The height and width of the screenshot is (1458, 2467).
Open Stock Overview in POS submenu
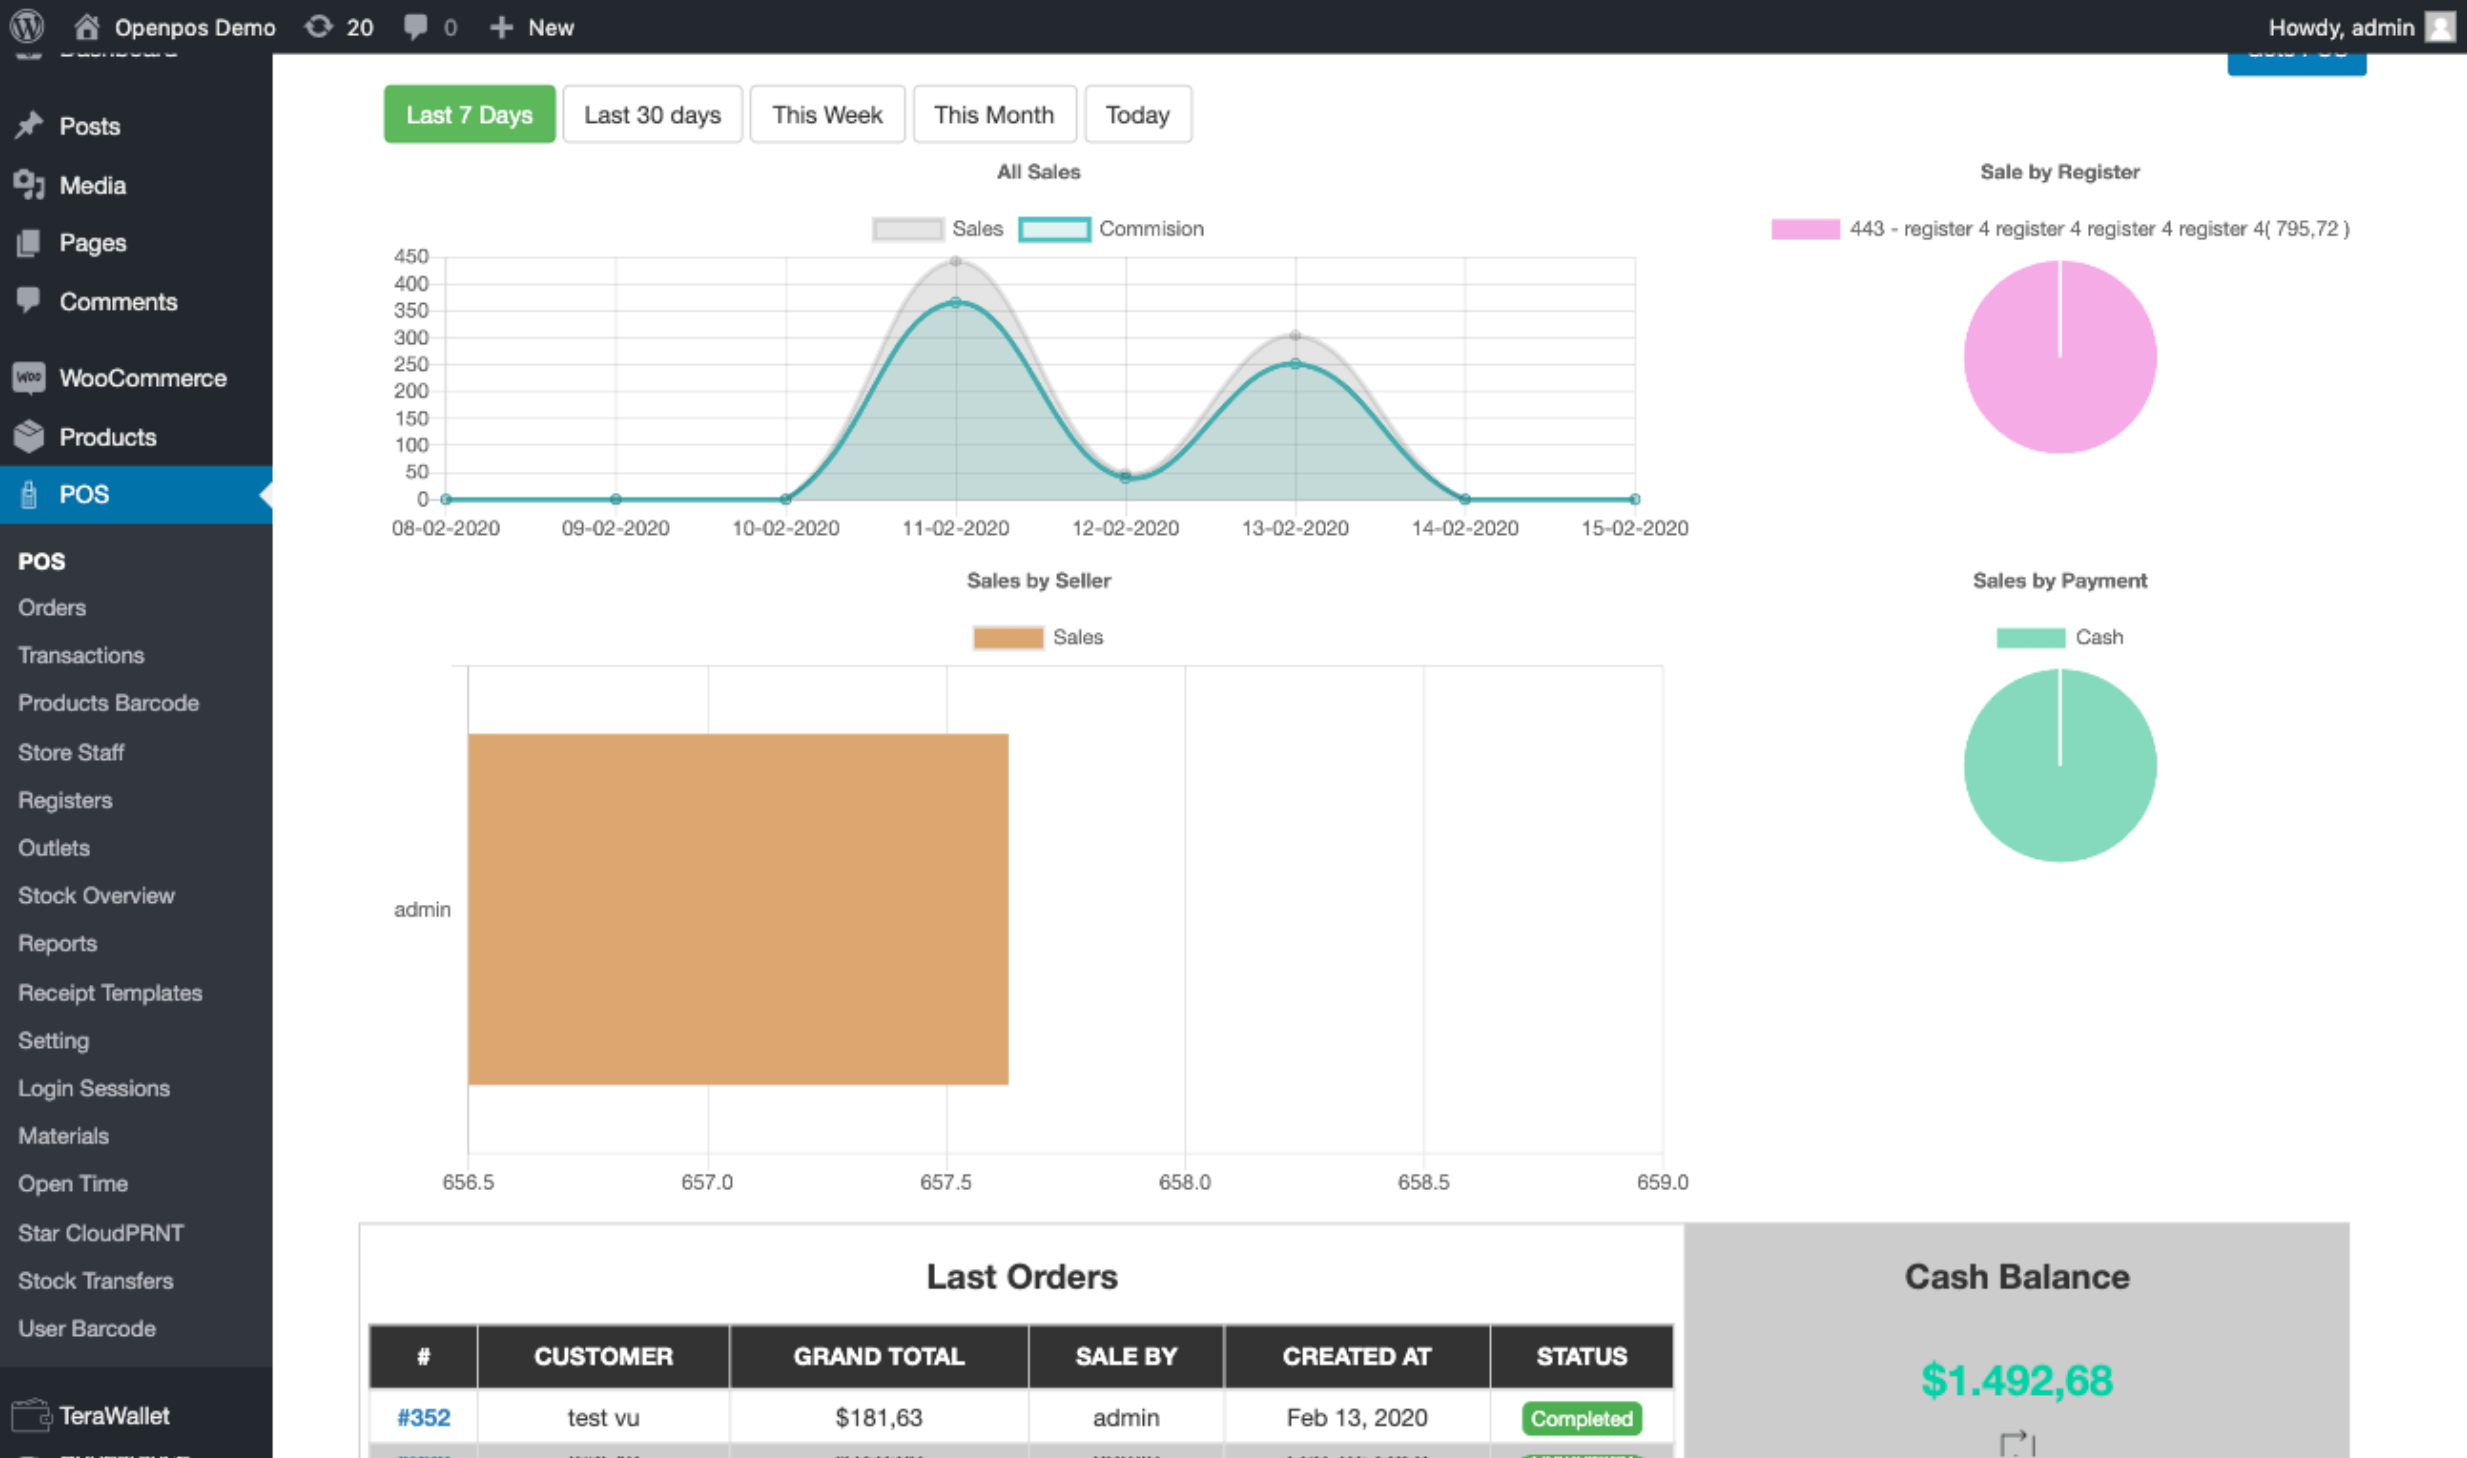[x=96, y=895]
